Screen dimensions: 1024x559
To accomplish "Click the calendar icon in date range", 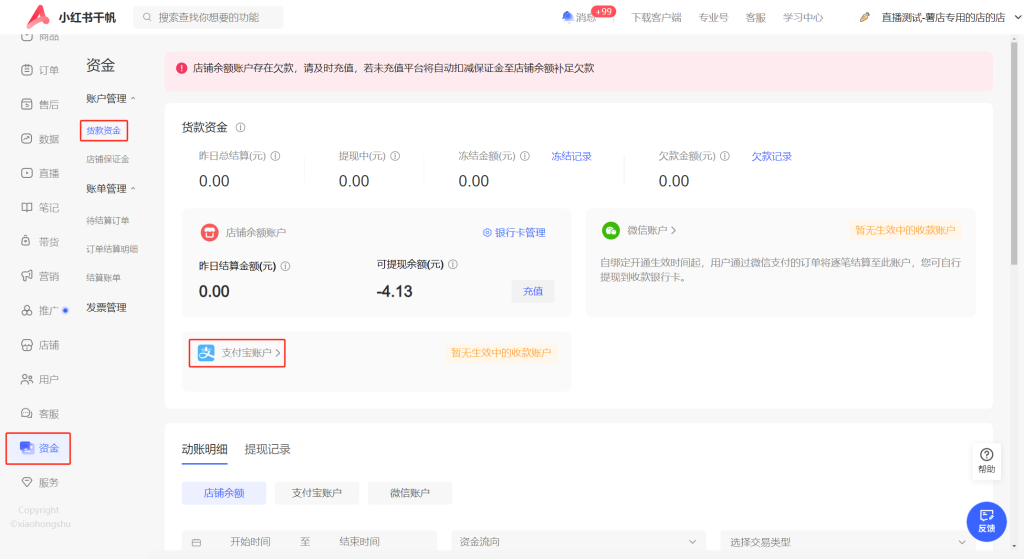I will pyautogui.click(x=197, y=542).
